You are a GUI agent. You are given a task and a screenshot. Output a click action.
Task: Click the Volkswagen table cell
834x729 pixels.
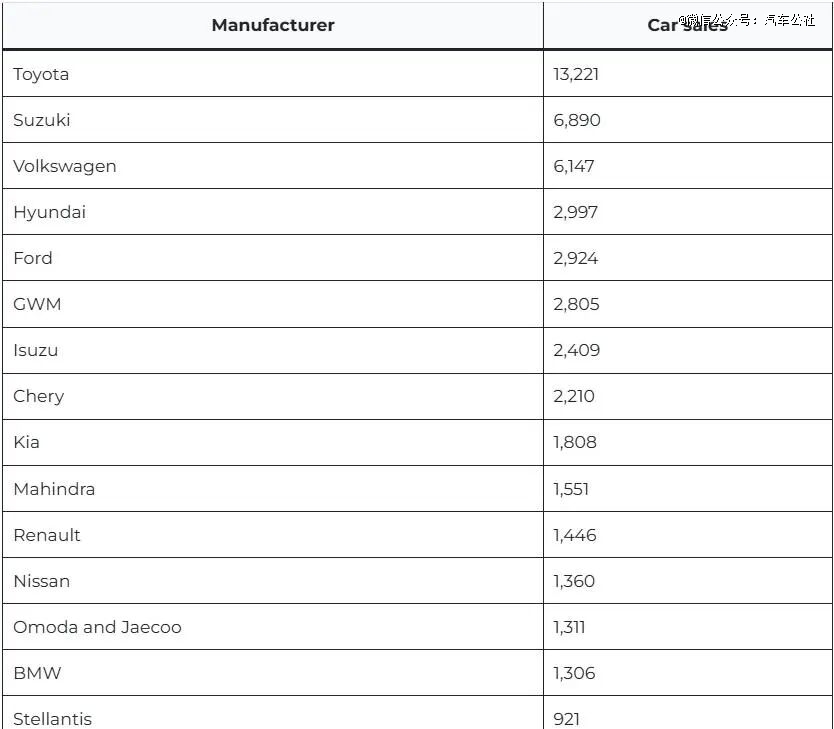coord(65,166)
